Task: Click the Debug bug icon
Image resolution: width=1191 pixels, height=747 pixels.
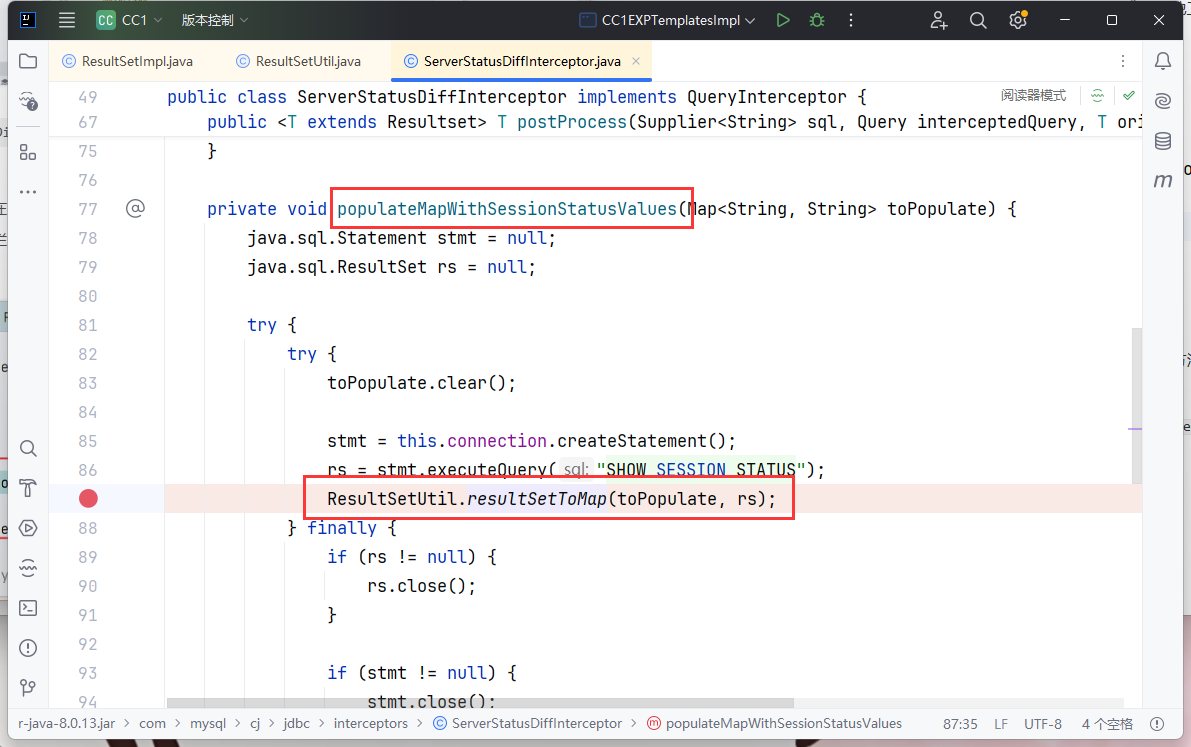Action: (x=817, y=20)
